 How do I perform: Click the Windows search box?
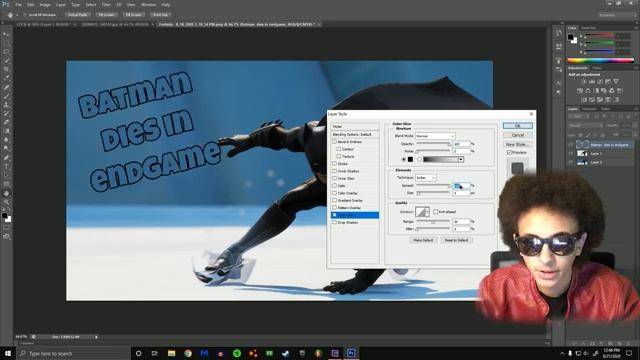73,353
